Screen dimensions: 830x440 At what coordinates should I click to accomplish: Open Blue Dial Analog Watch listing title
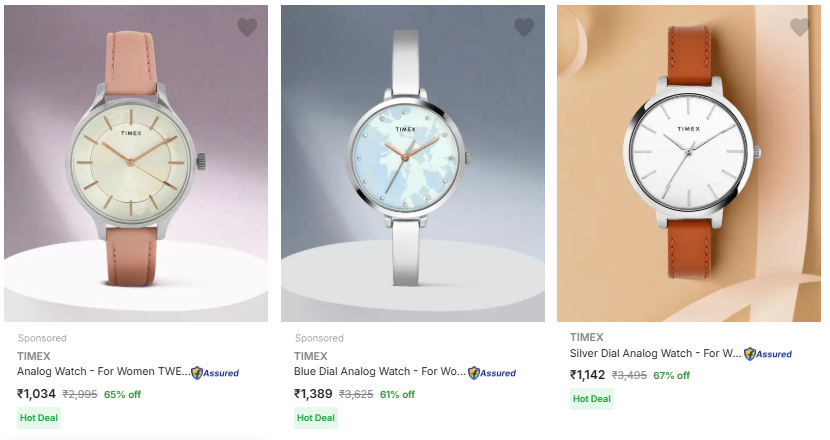[379, 371]
